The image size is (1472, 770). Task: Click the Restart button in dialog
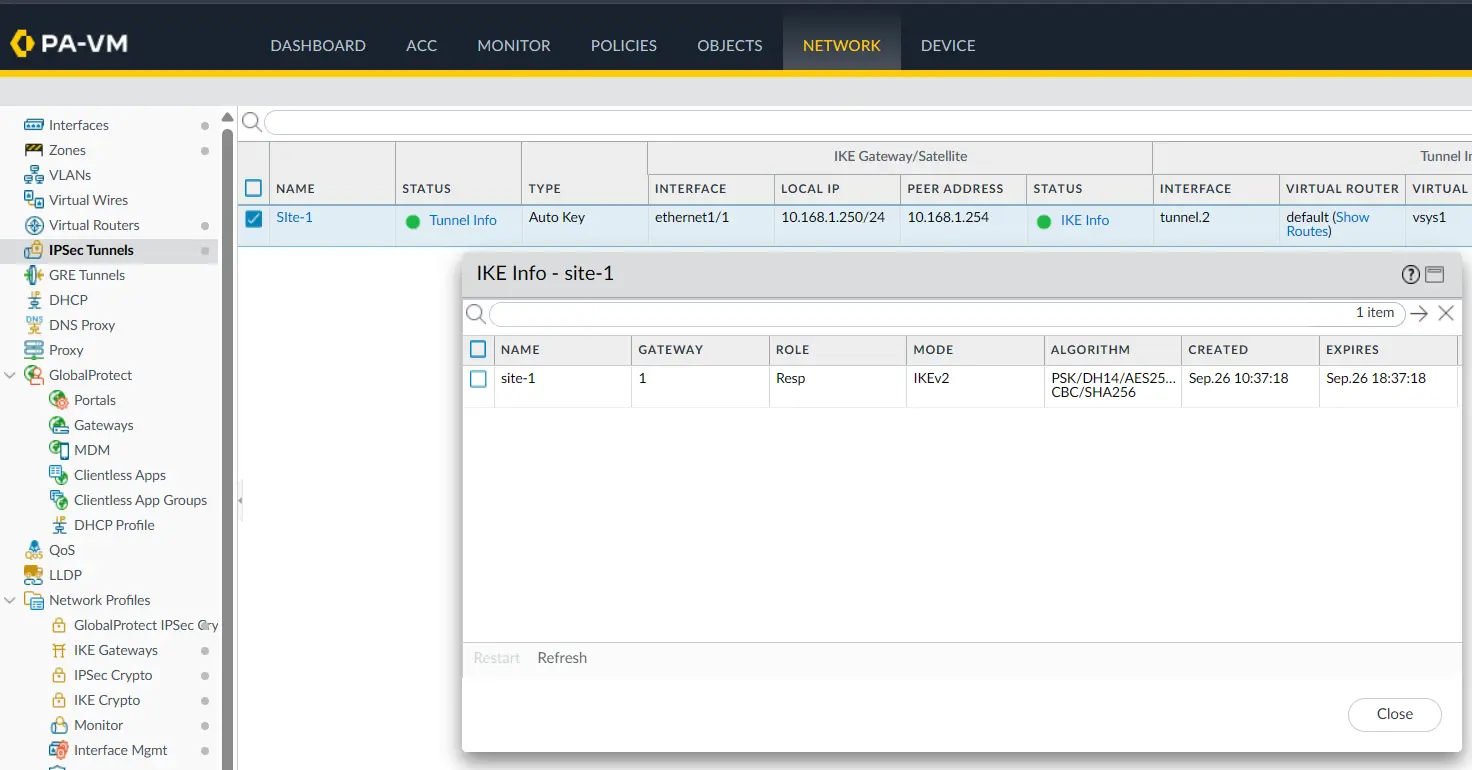[497, 658]
